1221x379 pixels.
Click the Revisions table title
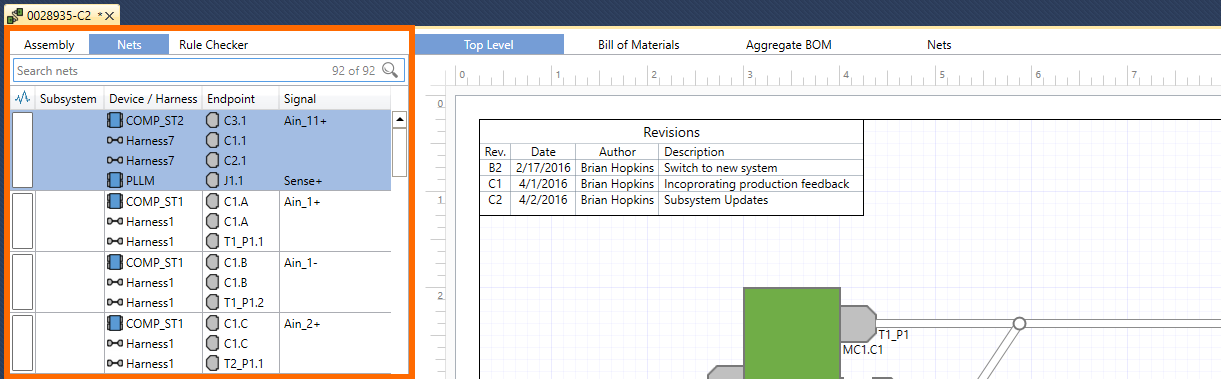(671, 132)
